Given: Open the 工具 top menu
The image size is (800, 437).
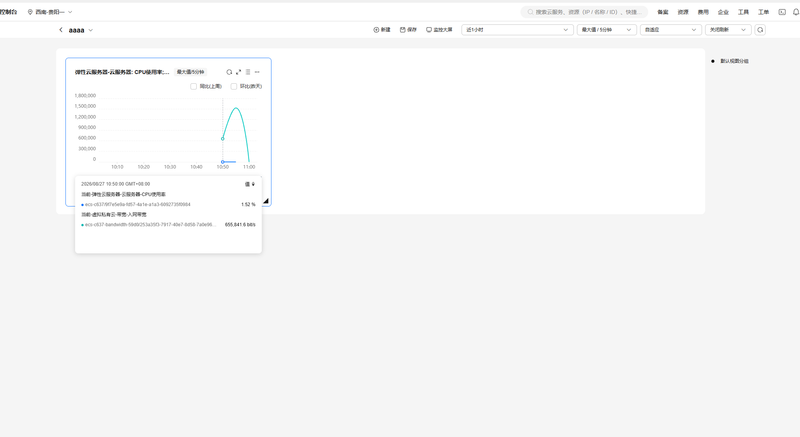Looking at the screenshot, I should tap(743, 12).
